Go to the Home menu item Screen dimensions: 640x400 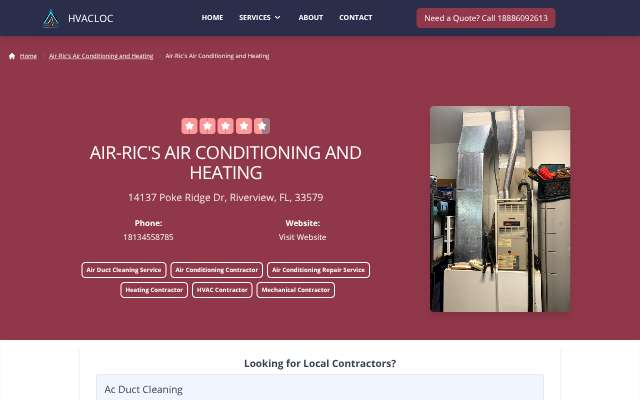[x=212, y=18]
